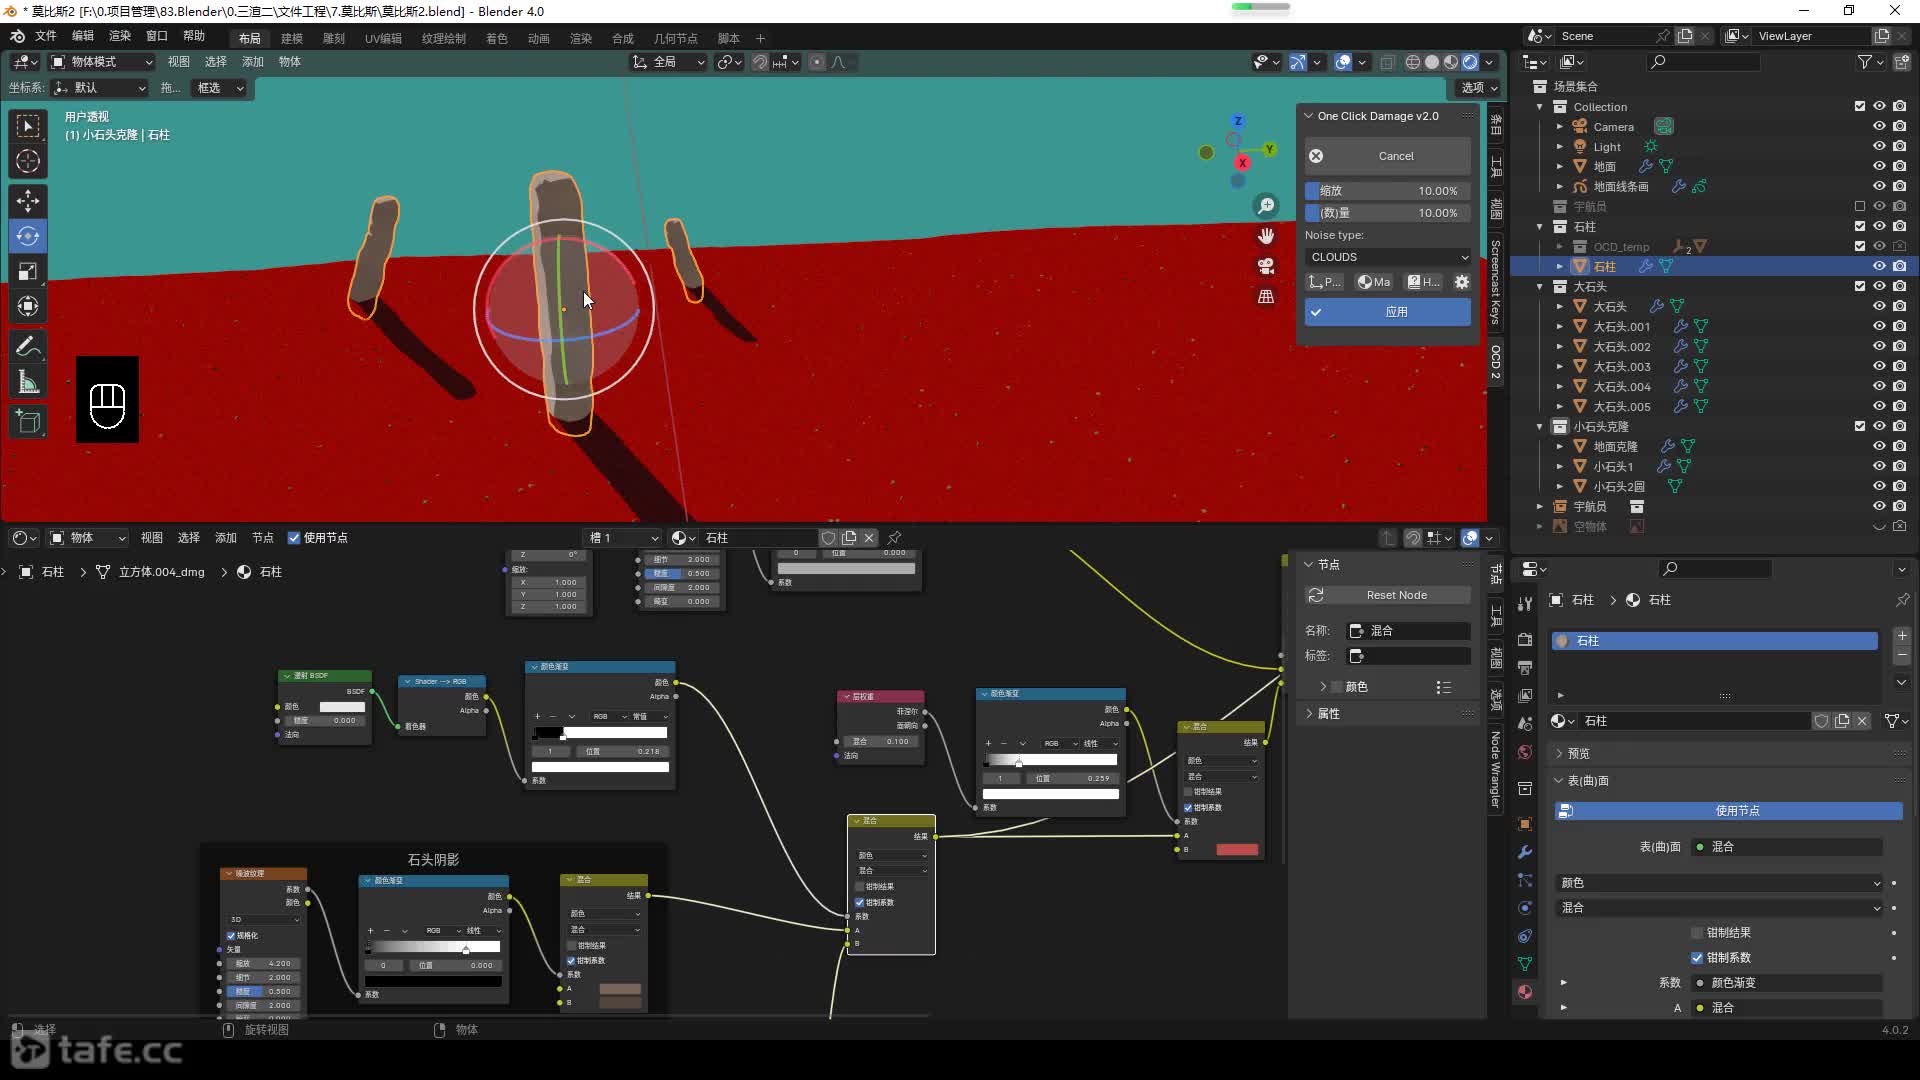Switch to the UV编辑 workspace tab
Image resolution: width=1920 pixels, height=1080 pixels.
(383, 38)
